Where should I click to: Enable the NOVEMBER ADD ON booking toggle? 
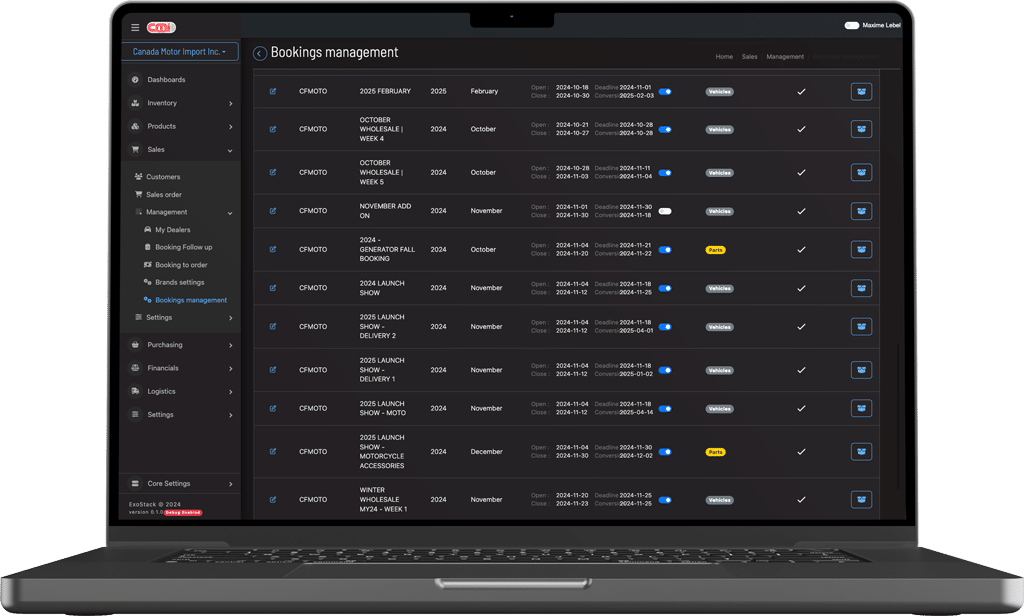[665, 211]
